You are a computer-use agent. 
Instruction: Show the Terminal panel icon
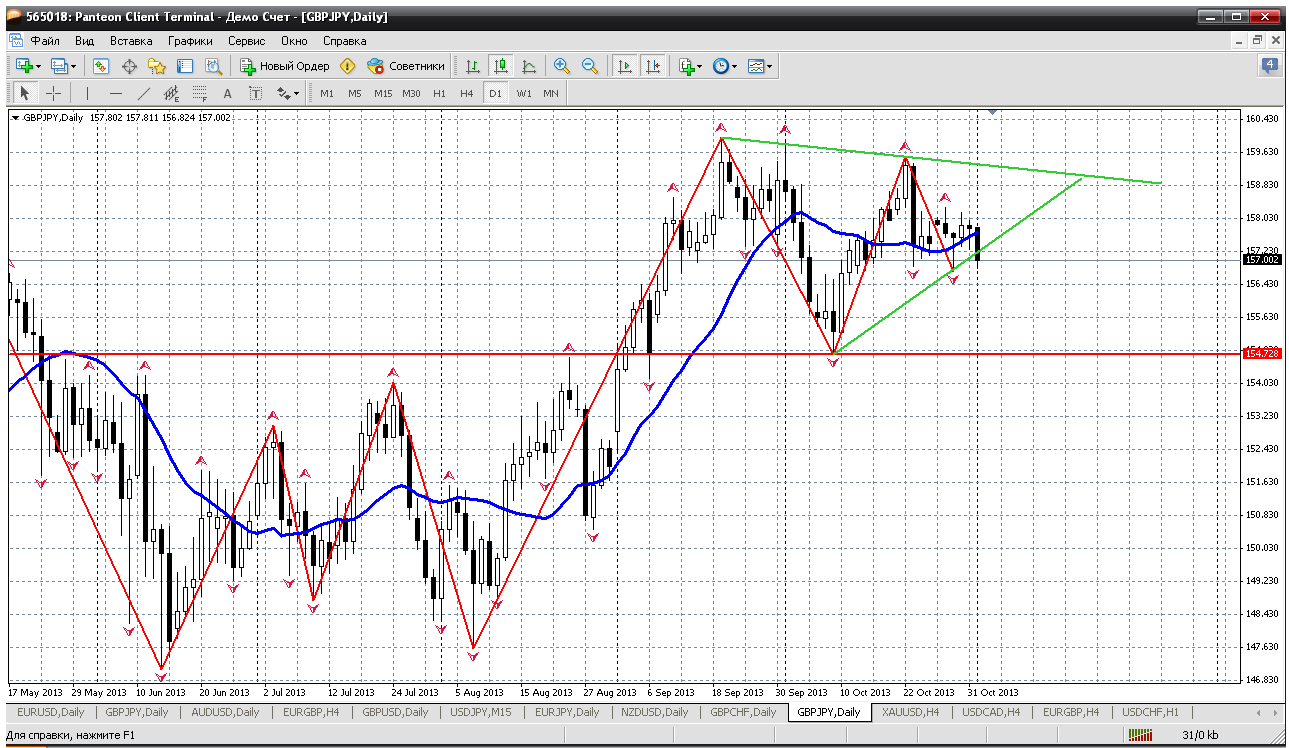(185, 66)
